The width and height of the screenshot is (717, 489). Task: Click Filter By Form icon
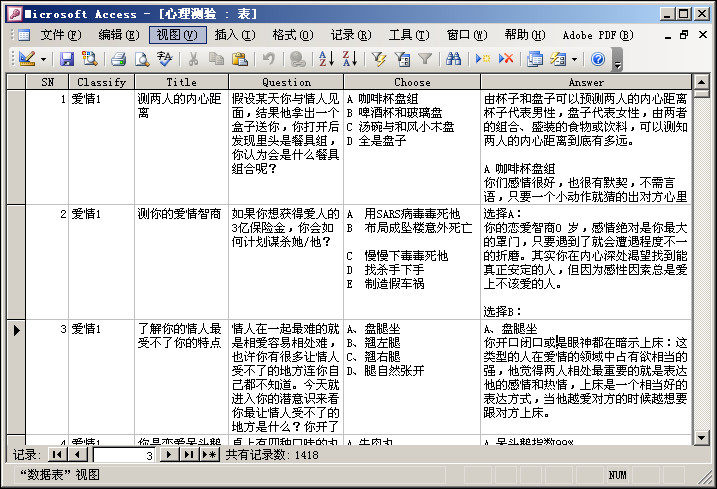pos(402,59)
